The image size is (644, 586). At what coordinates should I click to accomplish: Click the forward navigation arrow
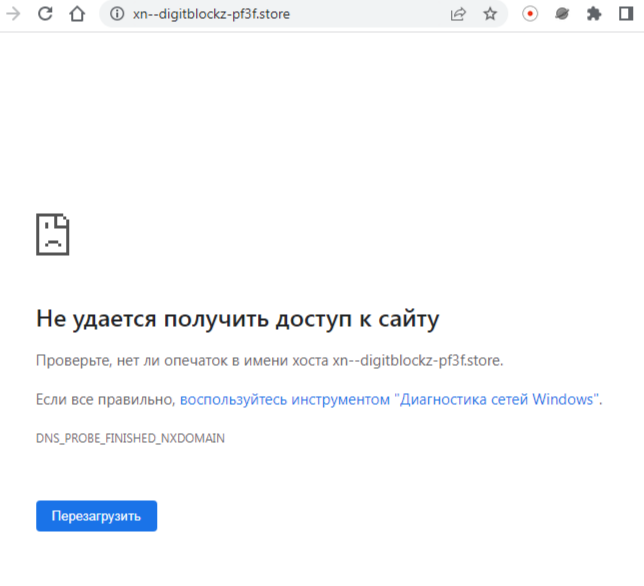pyautogui.click(x=13, y=14)
